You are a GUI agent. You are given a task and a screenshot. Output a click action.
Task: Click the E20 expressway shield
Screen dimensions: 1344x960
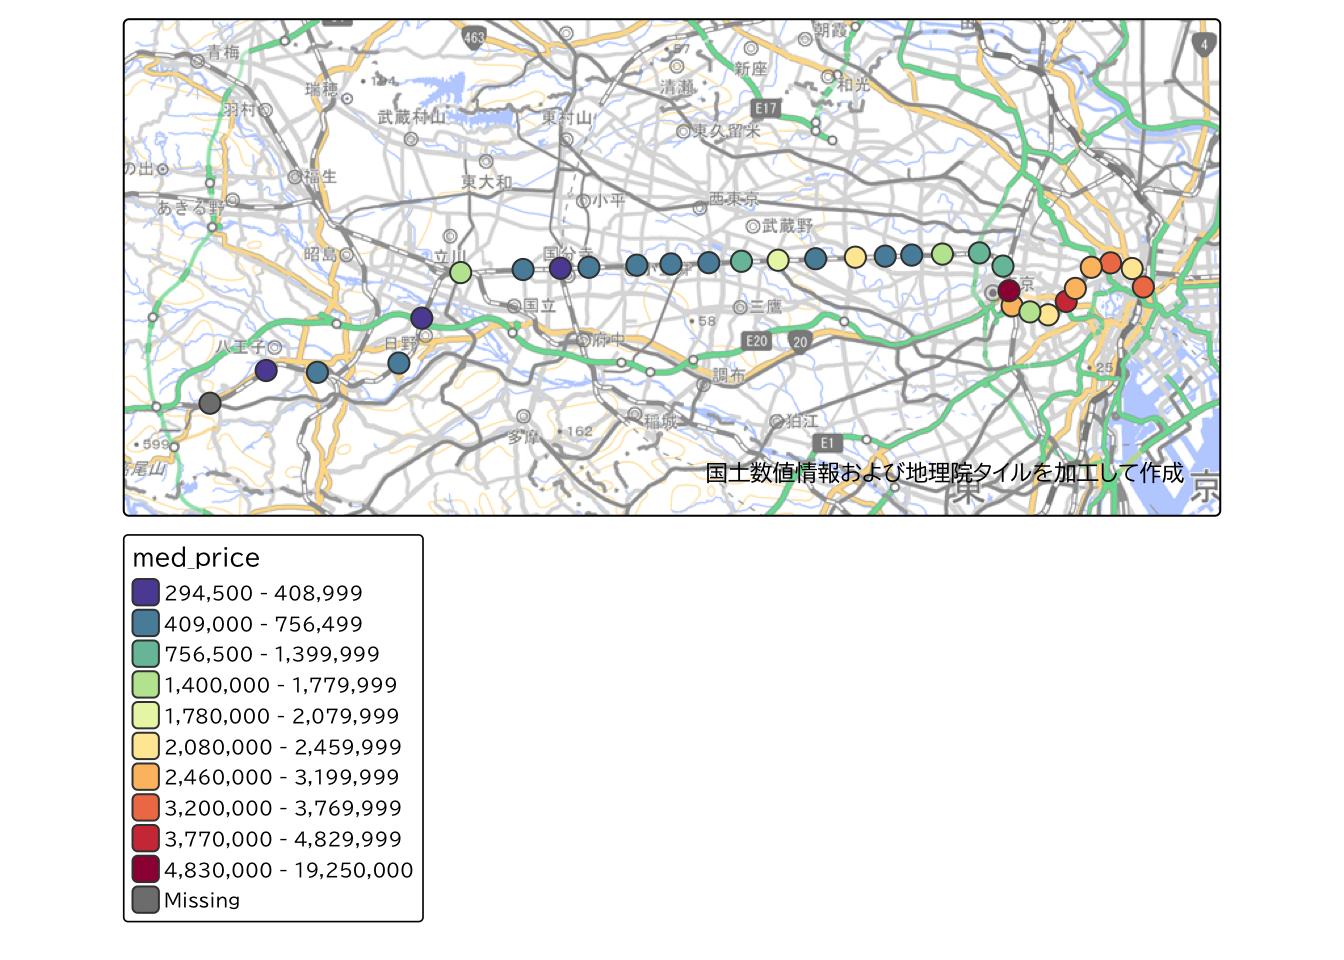[757, 341]
